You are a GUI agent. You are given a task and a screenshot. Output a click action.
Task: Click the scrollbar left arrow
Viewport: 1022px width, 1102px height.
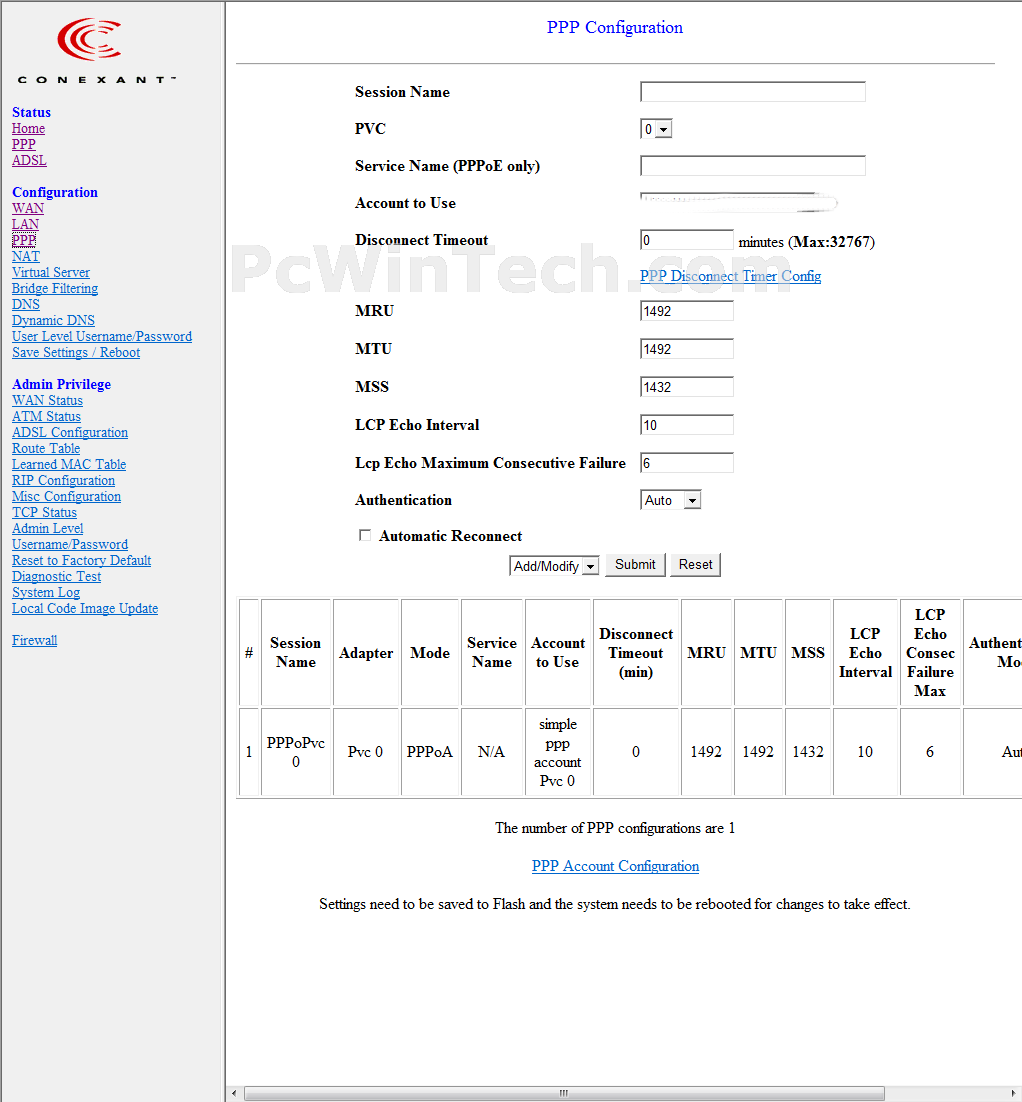(x=234, y=1093)
